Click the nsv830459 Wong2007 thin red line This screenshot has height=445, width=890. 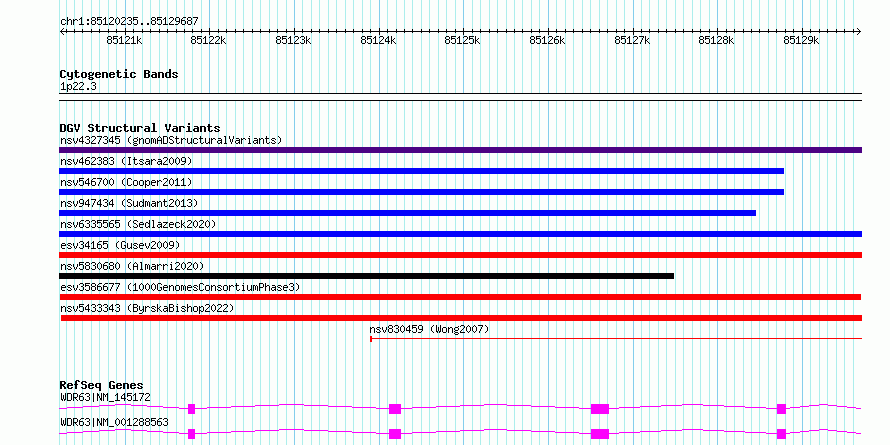pyautogui.click(x=616, y=339)
